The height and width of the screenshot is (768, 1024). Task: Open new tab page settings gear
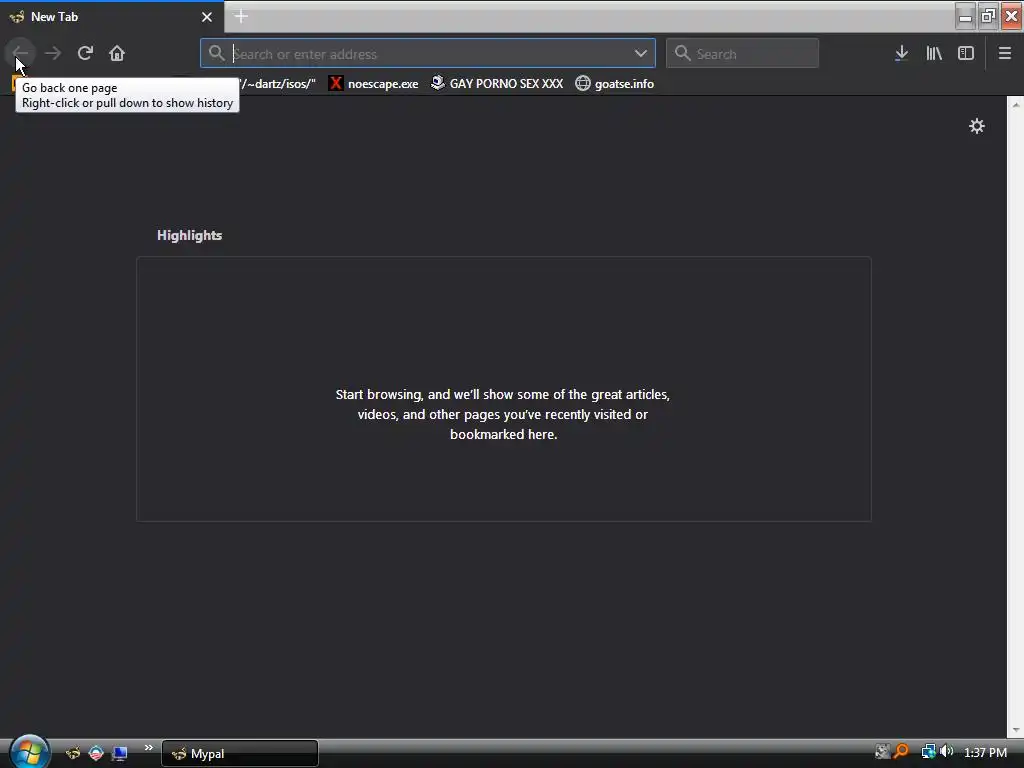pyautogui.click(x=976, y=126)
